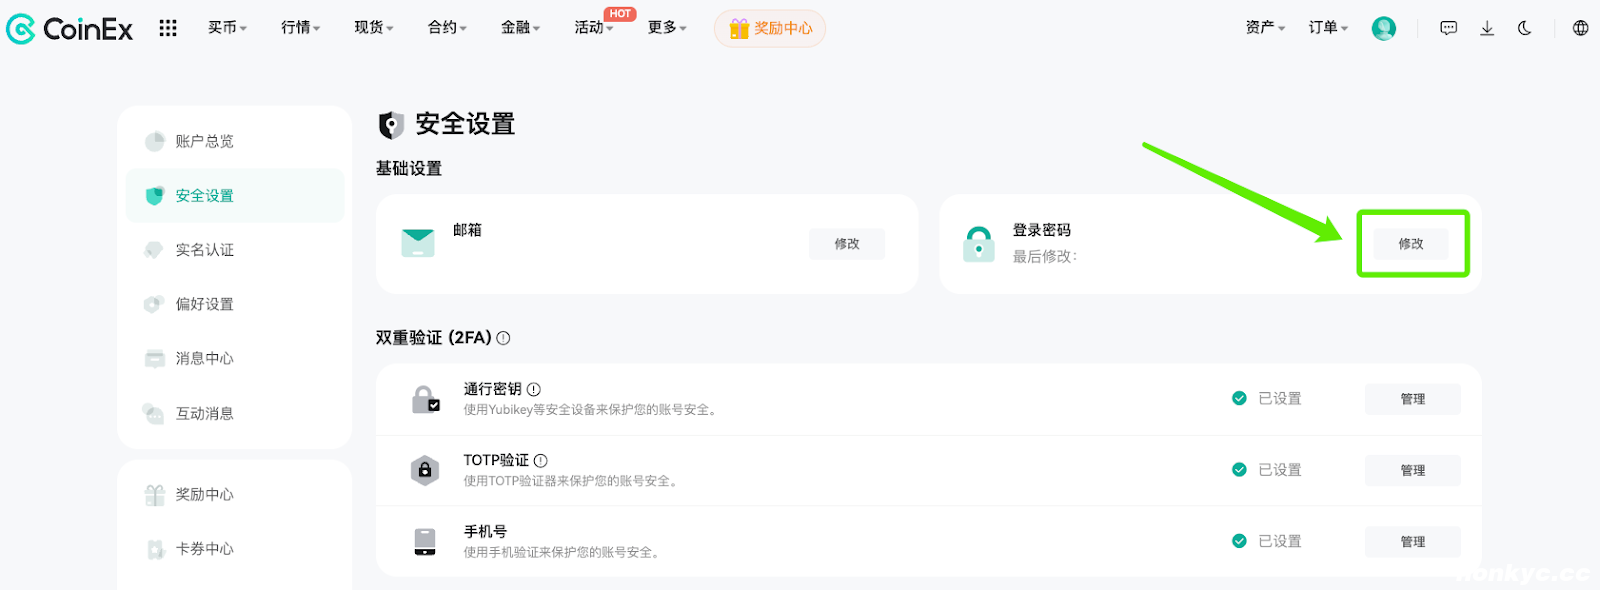
Task: Click the CoinEx logo
Action: [x=69, y=29]
